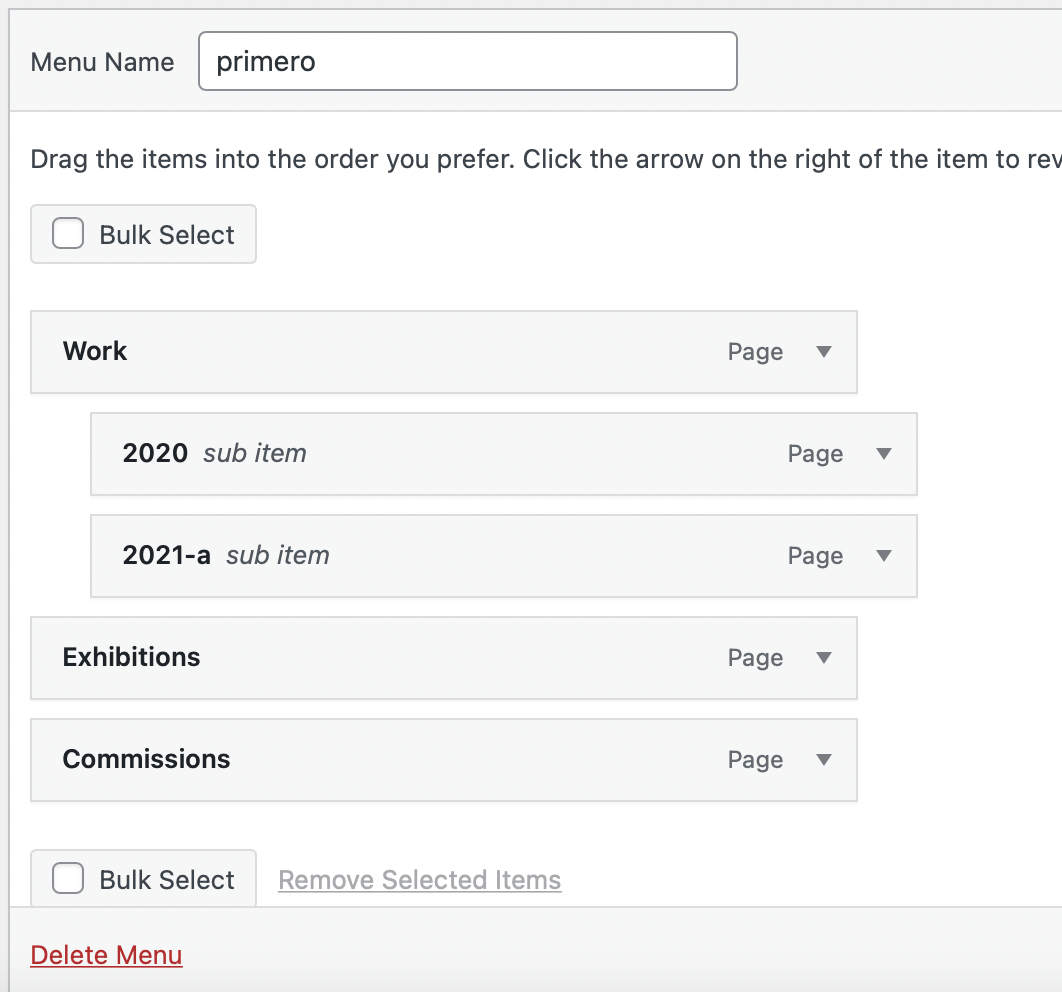Click the Page label on Work item
This screenshot has width=1062, height=992.
pos(755,352)
